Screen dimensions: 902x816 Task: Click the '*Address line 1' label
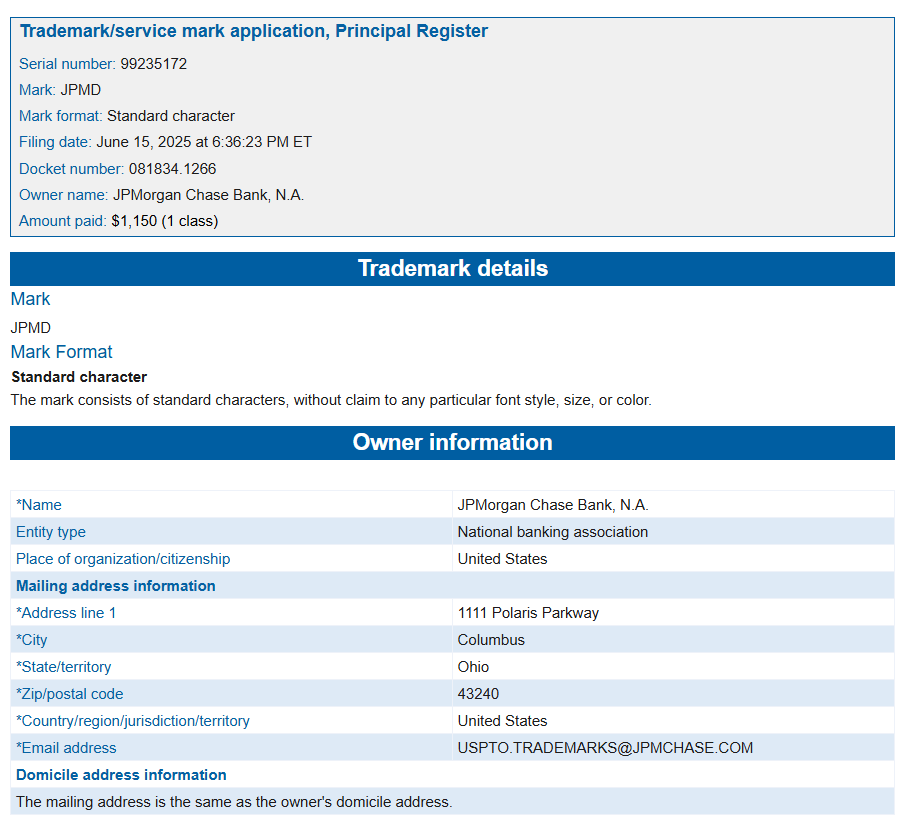click(66, 613)
